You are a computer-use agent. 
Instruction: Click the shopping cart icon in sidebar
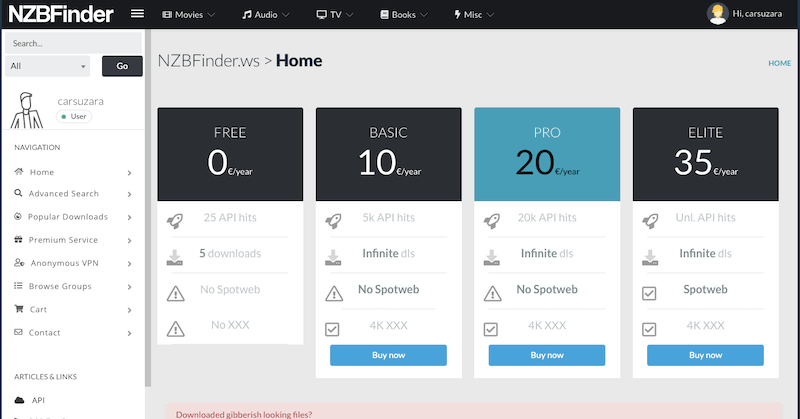[x=19, y=309]
